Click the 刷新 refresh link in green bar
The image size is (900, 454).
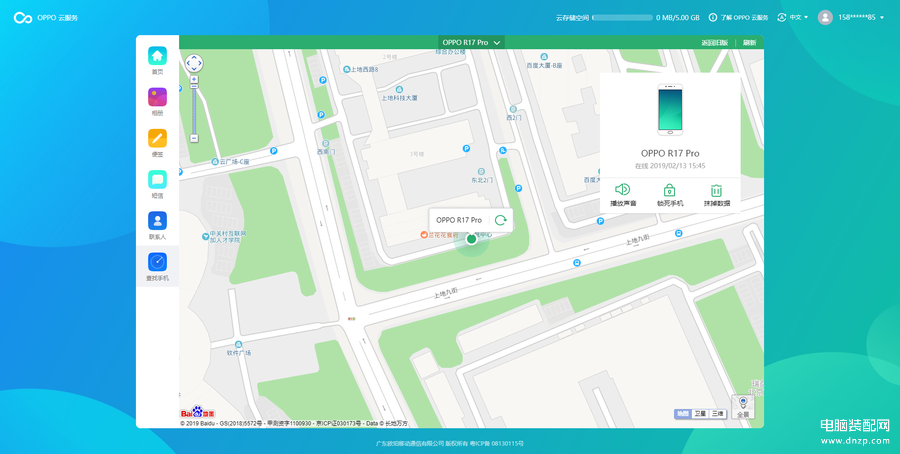[x=749, y=42]
